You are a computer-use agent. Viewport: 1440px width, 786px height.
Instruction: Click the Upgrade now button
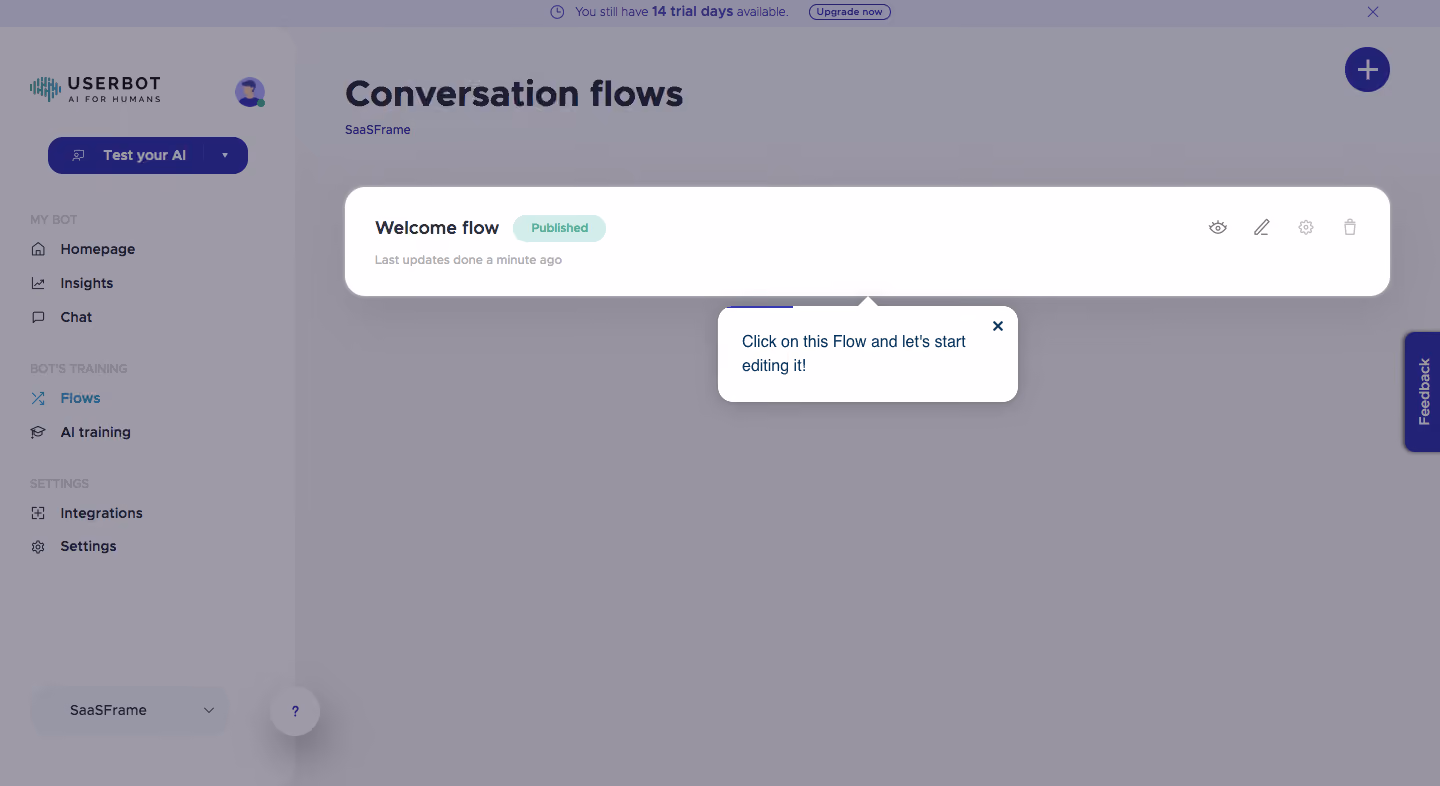click(849, 12)
